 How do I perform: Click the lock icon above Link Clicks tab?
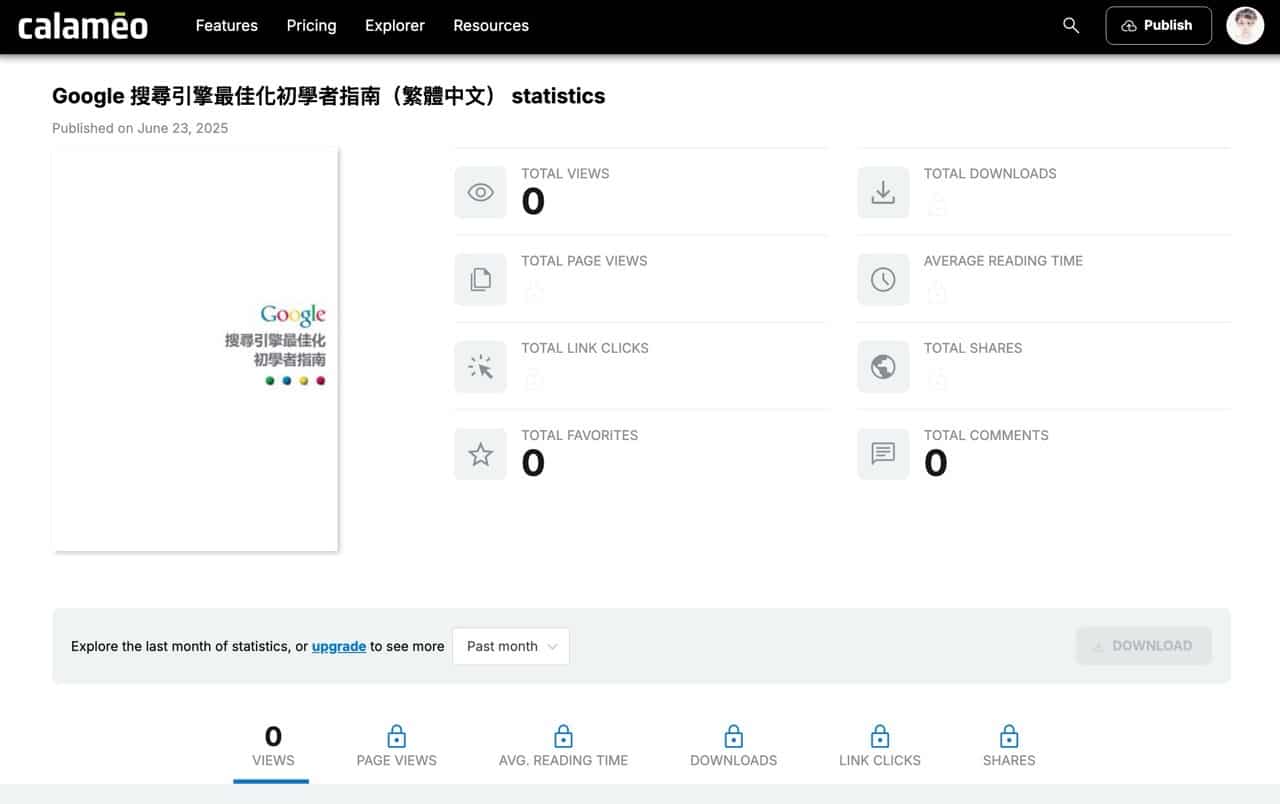880,737
